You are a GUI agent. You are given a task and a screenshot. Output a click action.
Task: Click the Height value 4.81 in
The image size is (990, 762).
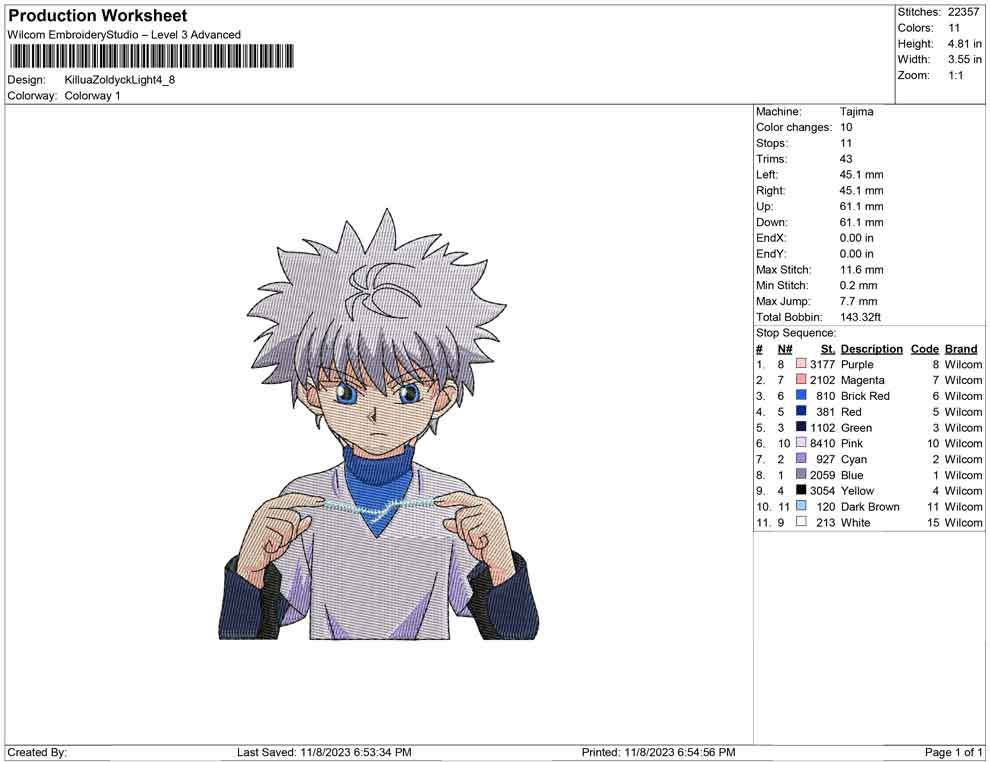coord(964,44)
